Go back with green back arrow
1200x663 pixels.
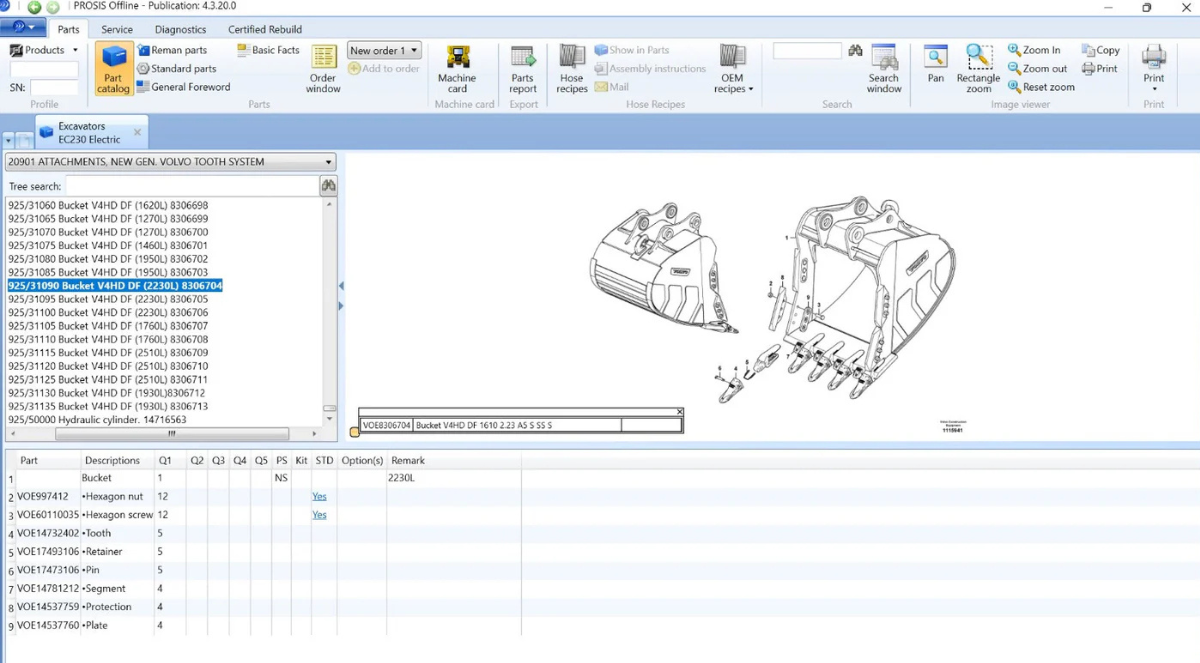click(x=34, y=7)
